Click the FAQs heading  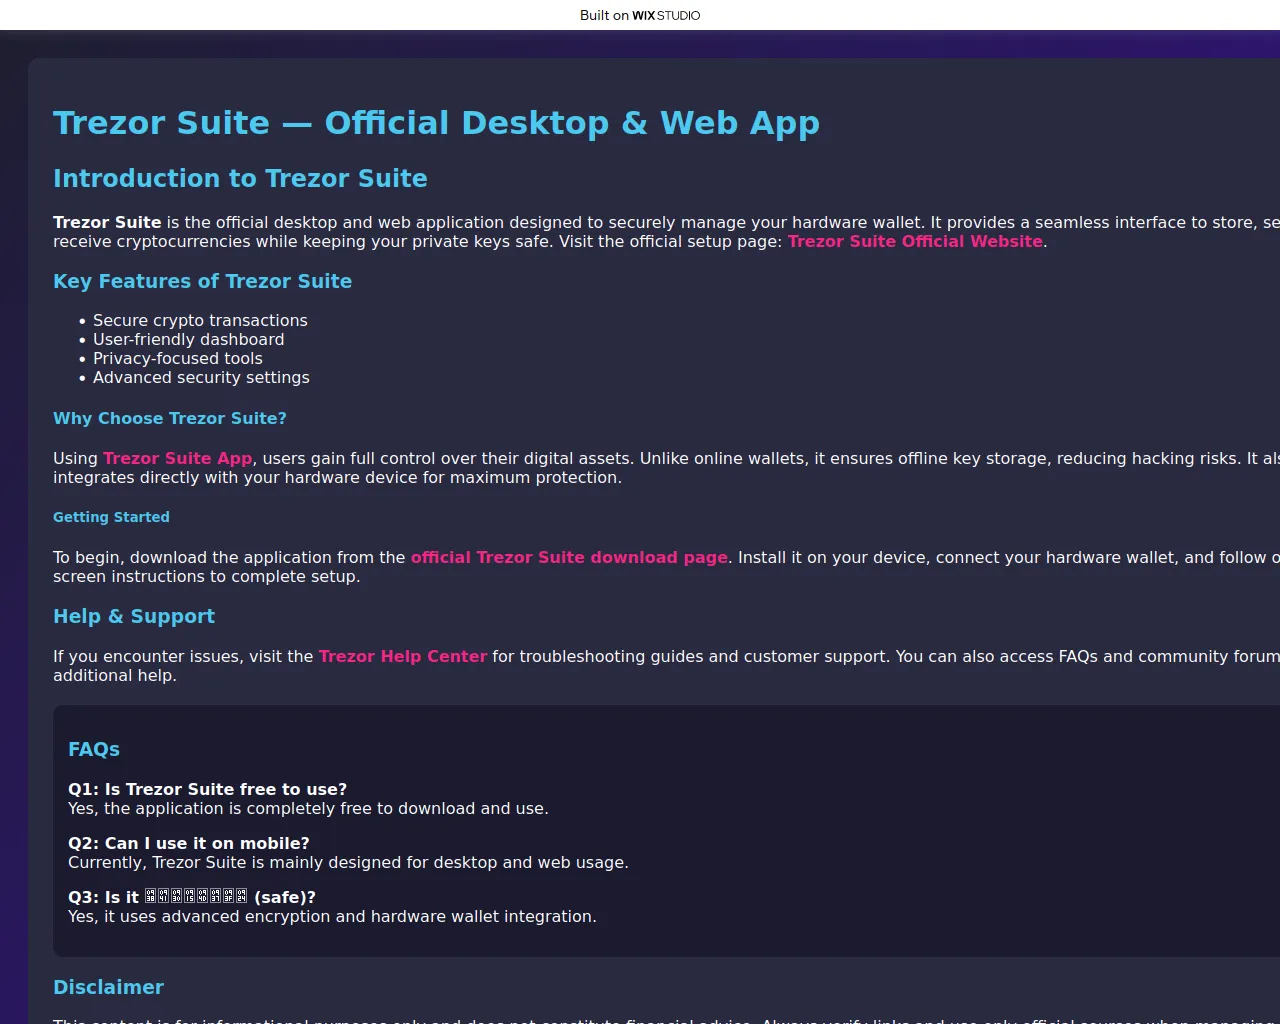94,749
